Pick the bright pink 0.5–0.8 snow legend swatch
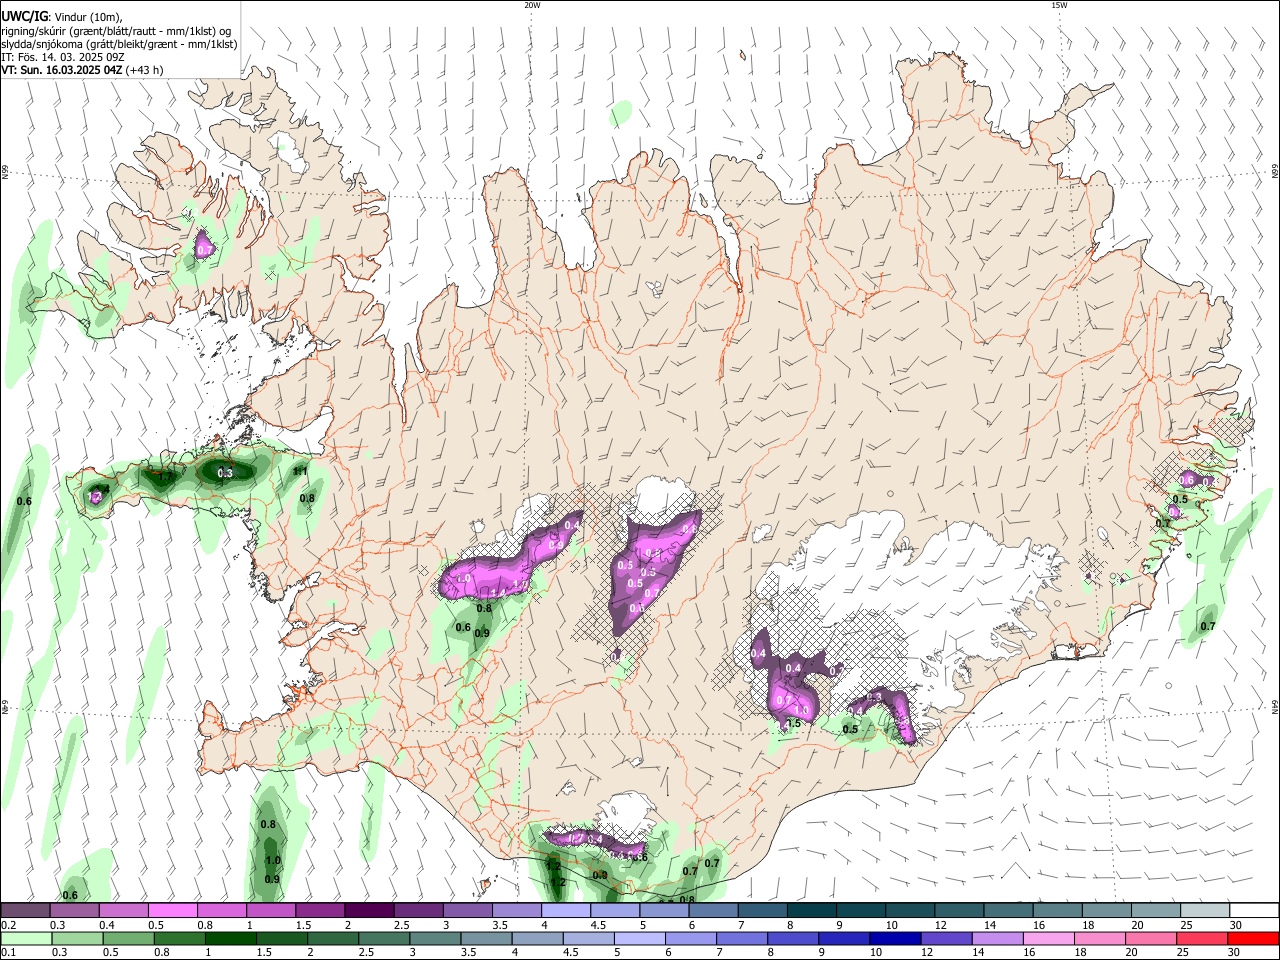The height and width of the screenshot is (960, 1280). coord(173,910)
